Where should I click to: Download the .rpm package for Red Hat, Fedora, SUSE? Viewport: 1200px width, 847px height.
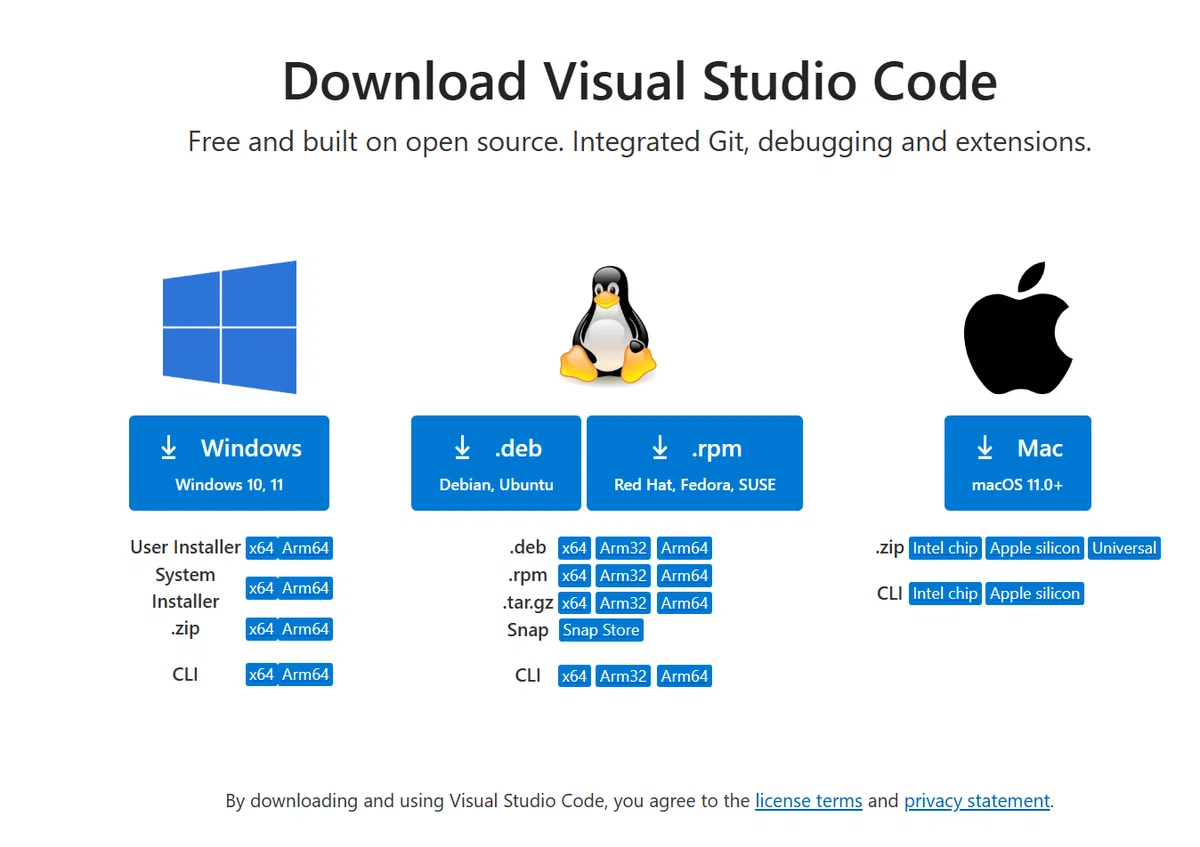pos(695,463)
